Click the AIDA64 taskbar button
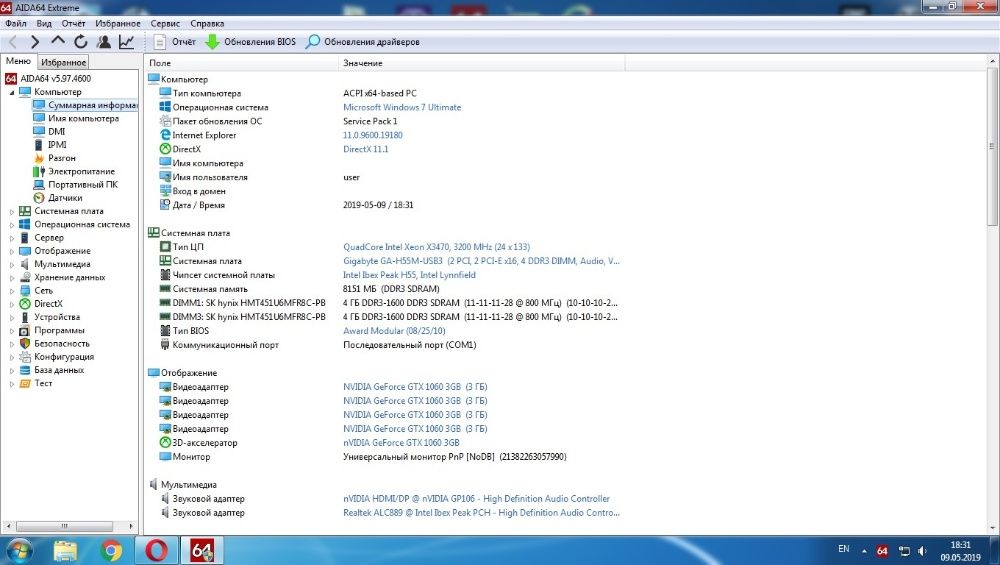Screen dimensions: 1000x565 (202, 550)
